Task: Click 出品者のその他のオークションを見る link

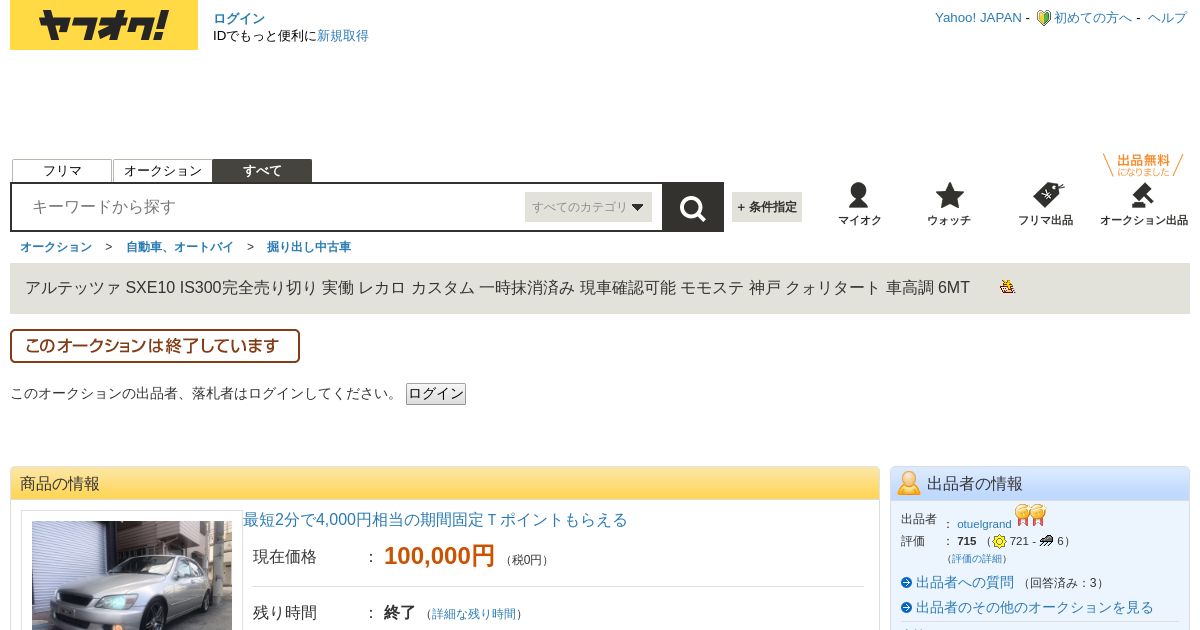Action: pyautogui.click(x=1035, y=607)
